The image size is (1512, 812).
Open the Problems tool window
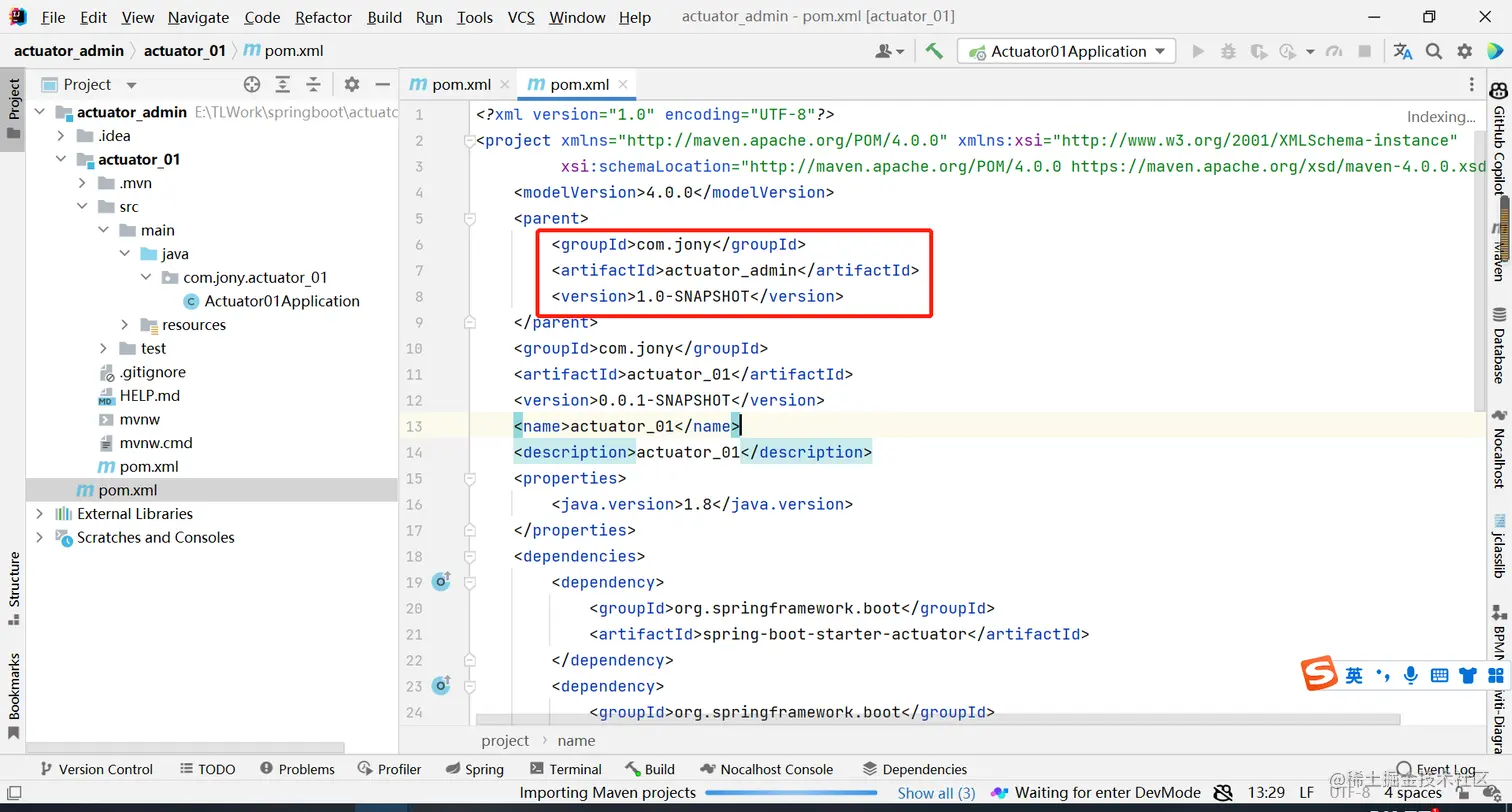[297, 769]
